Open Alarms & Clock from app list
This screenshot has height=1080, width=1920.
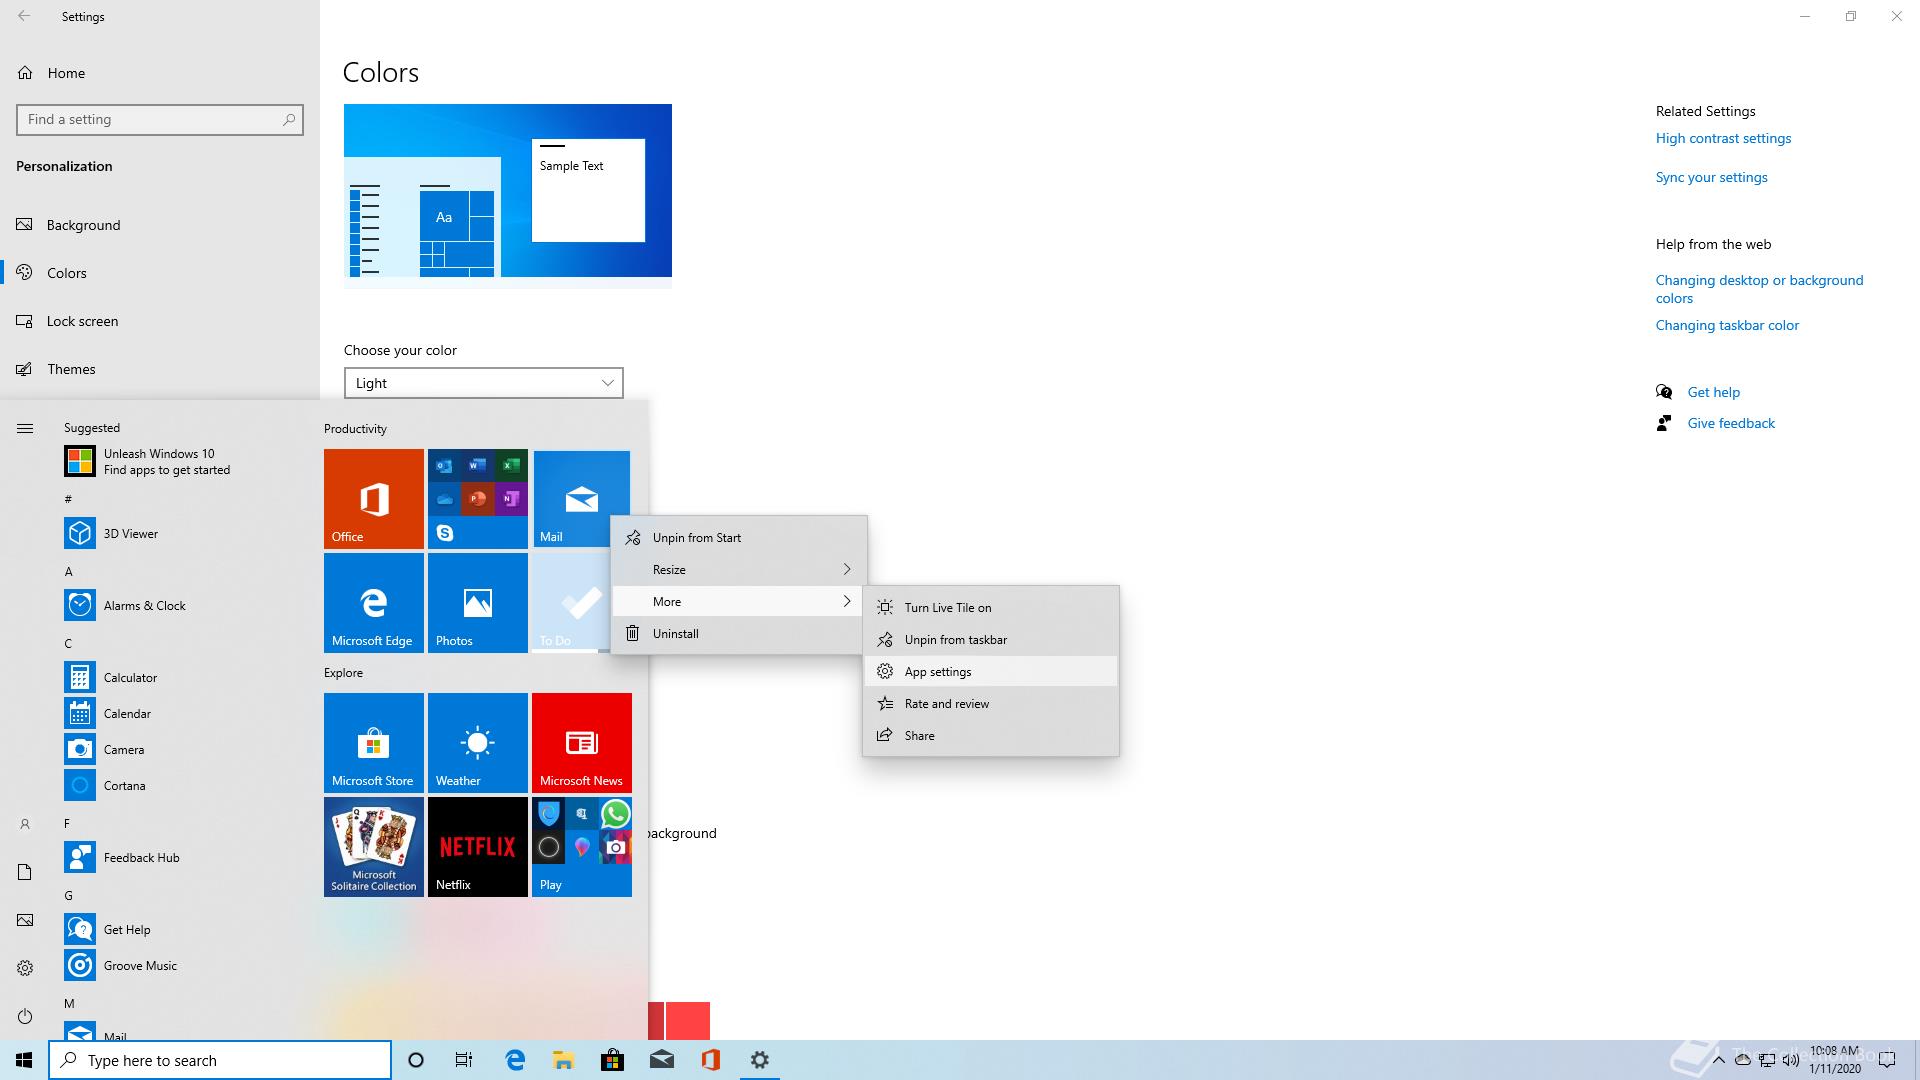[x=180, y=605]
